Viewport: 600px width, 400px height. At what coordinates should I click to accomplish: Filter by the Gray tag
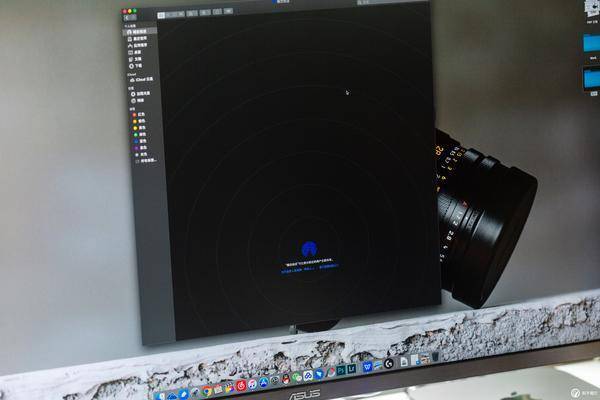coord(141,155)
